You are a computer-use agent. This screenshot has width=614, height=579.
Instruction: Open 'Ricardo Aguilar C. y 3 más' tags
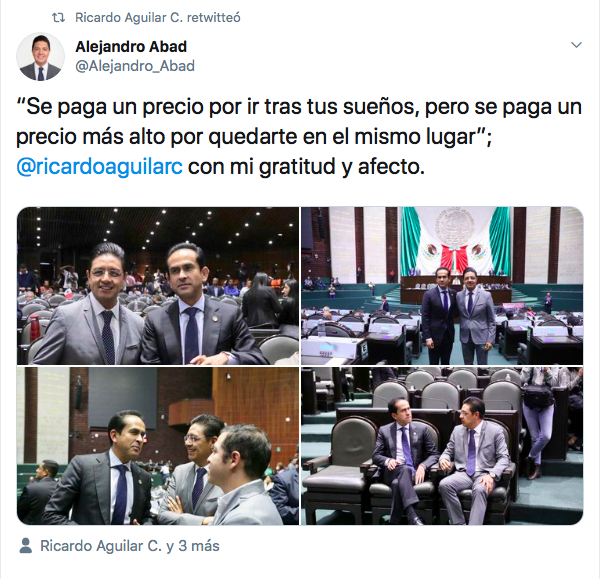(x=130, y=546)
